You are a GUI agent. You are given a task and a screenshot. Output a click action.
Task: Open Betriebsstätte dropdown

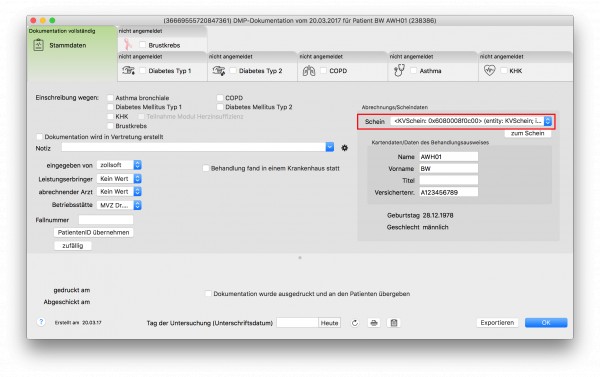pos(119,205)
